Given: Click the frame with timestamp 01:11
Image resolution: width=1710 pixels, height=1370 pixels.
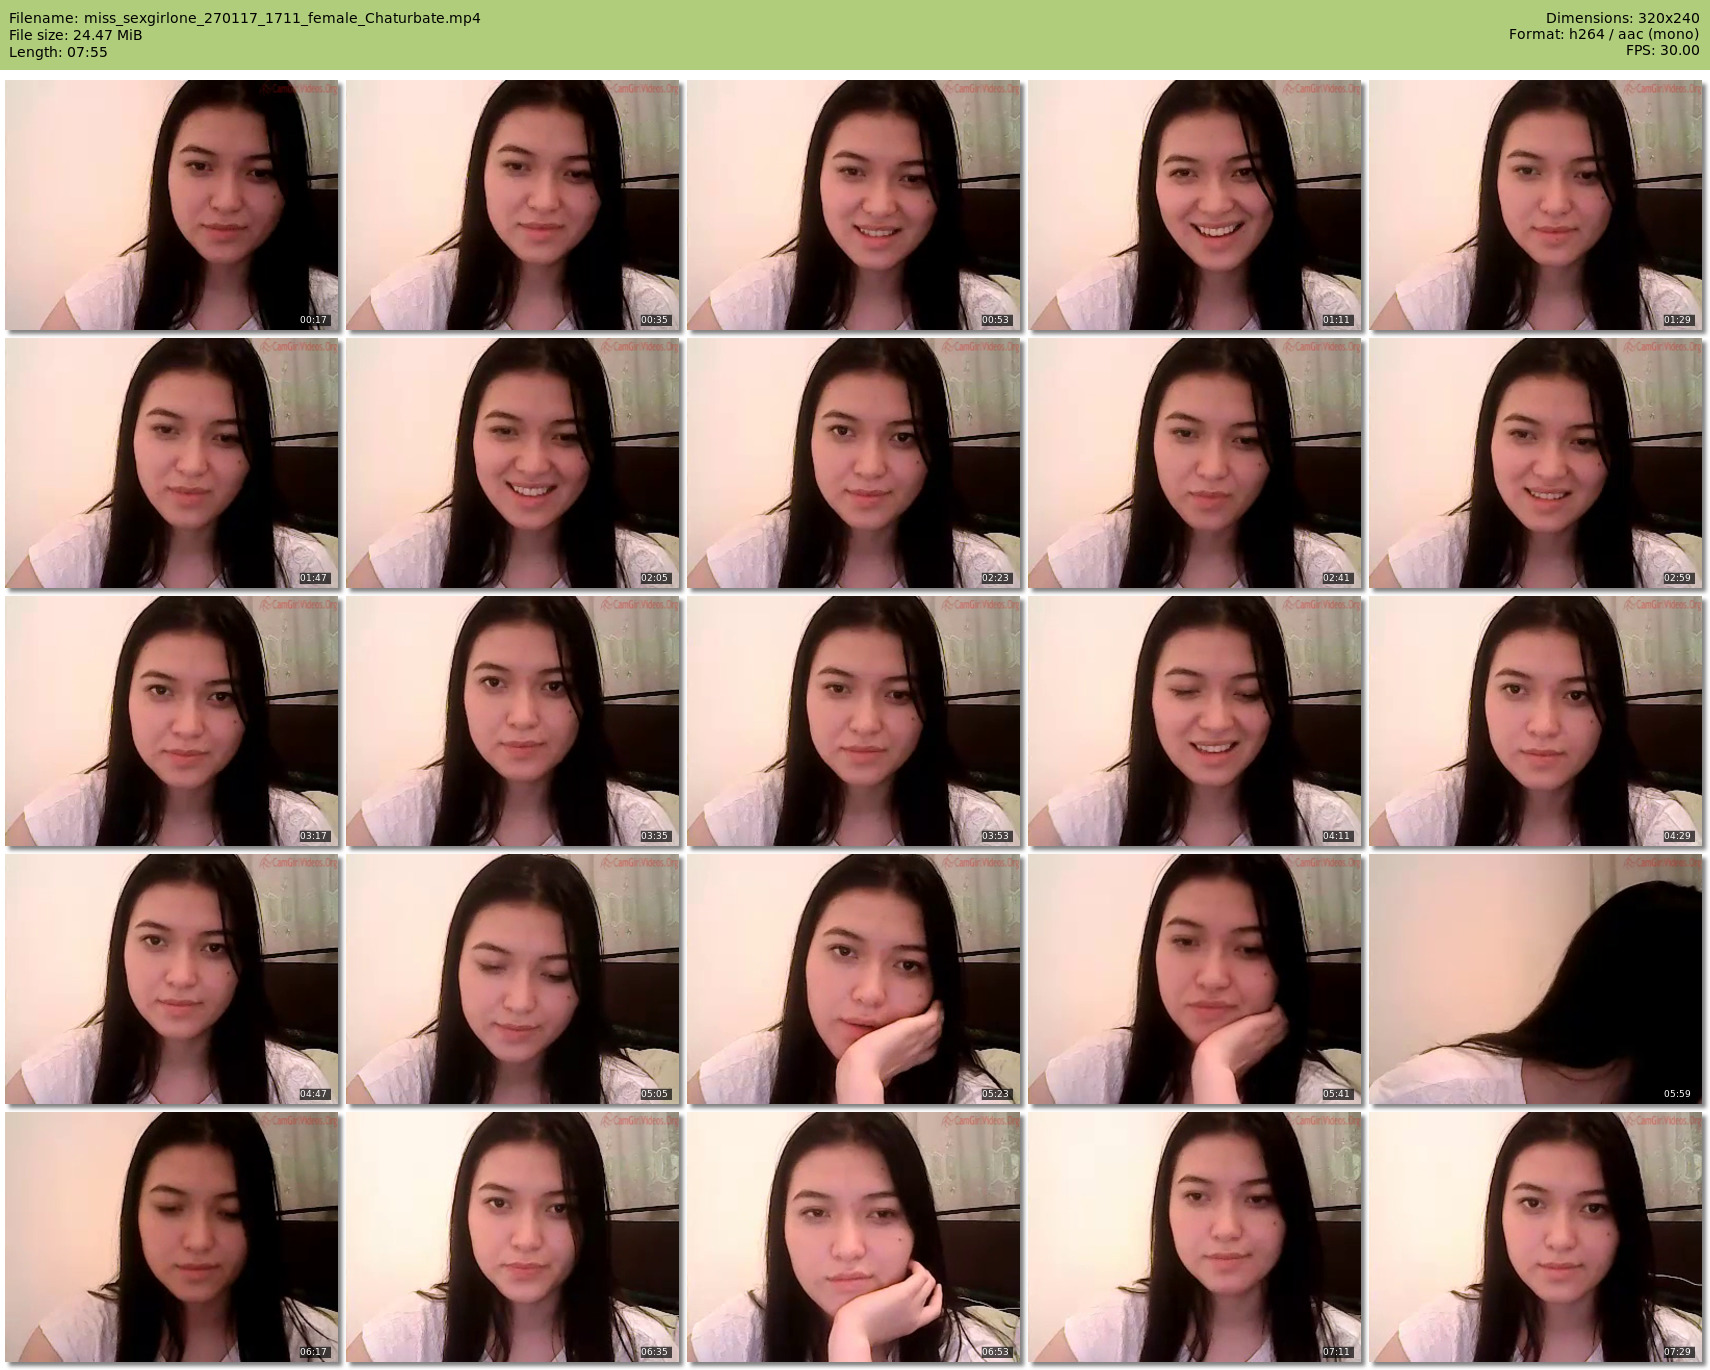Looking at the screenshot, I should point(1195,205).
